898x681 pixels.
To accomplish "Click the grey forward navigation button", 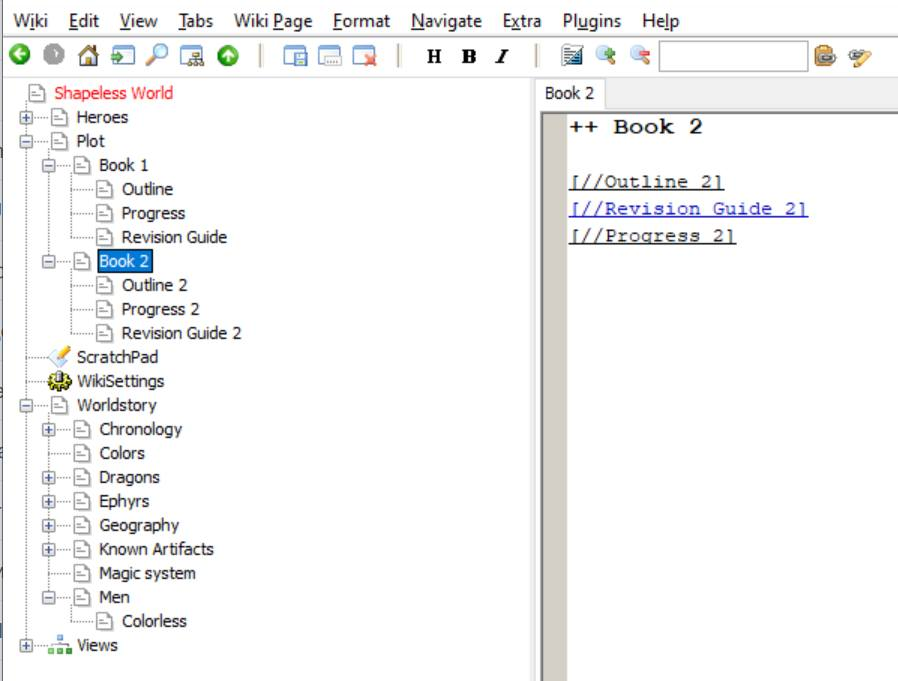I will tap(54, 55).
